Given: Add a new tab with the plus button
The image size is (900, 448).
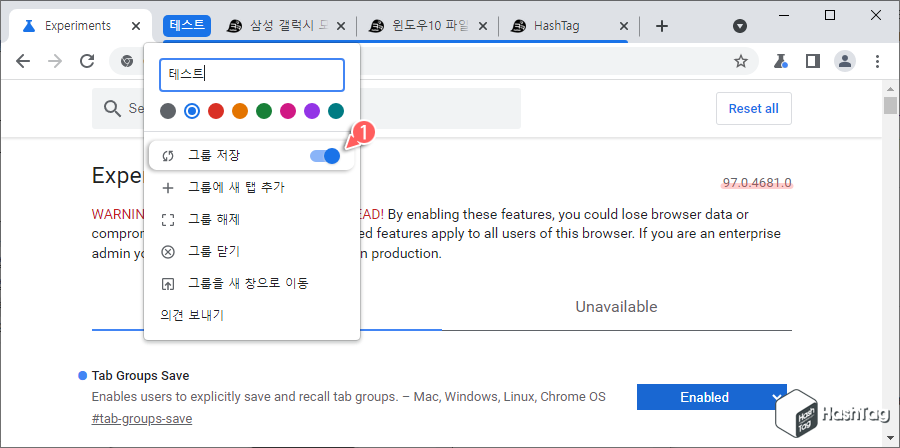Looking at the screenshot, I should (x=662, y=26).
